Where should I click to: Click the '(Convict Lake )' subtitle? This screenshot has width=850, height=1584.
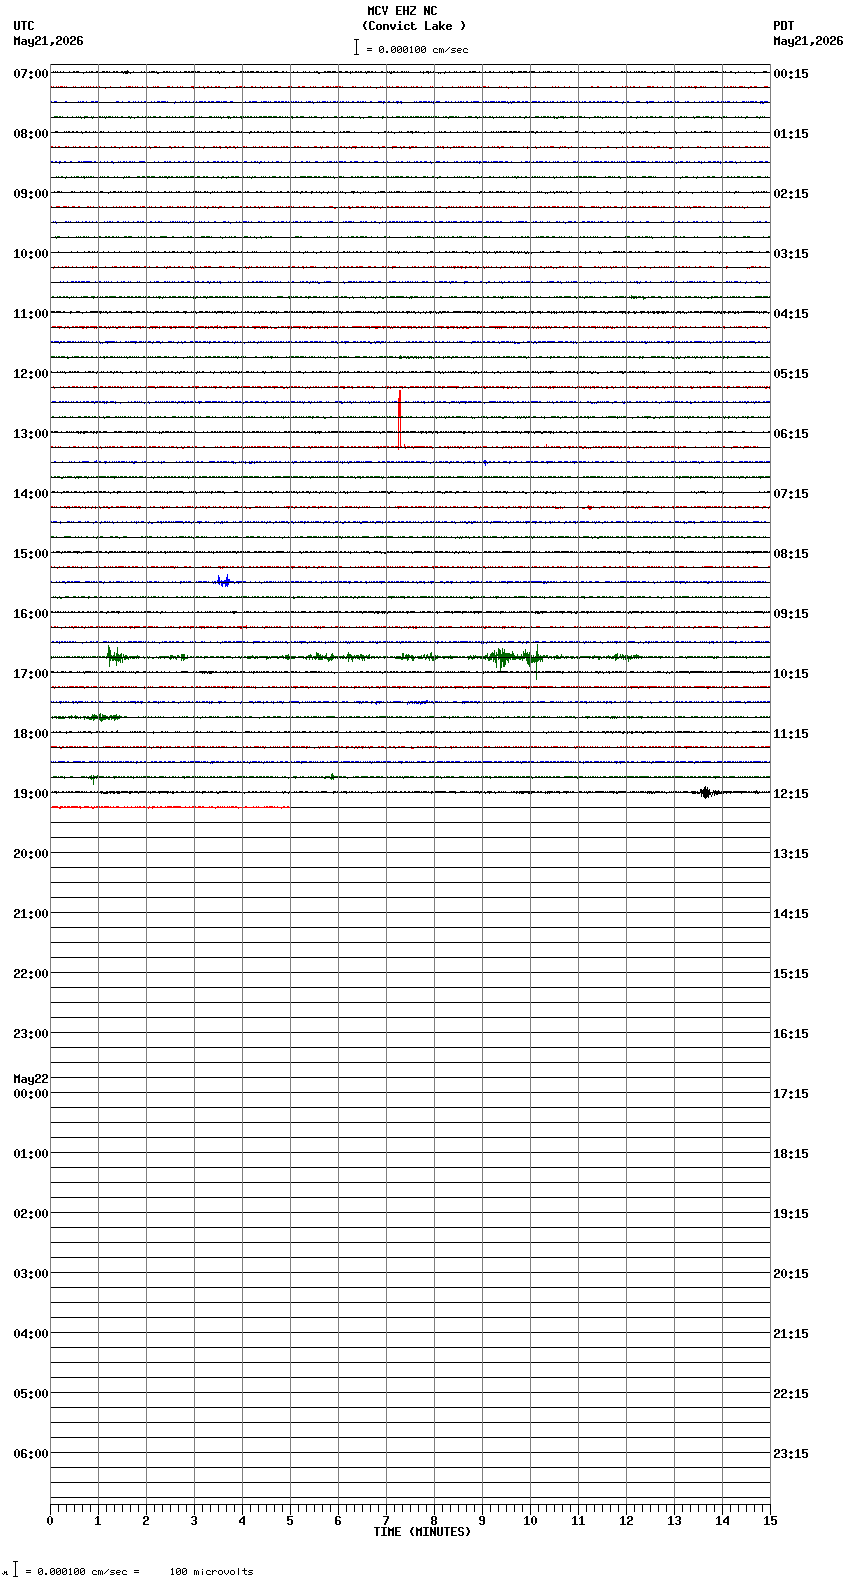[x=414, y=26]
